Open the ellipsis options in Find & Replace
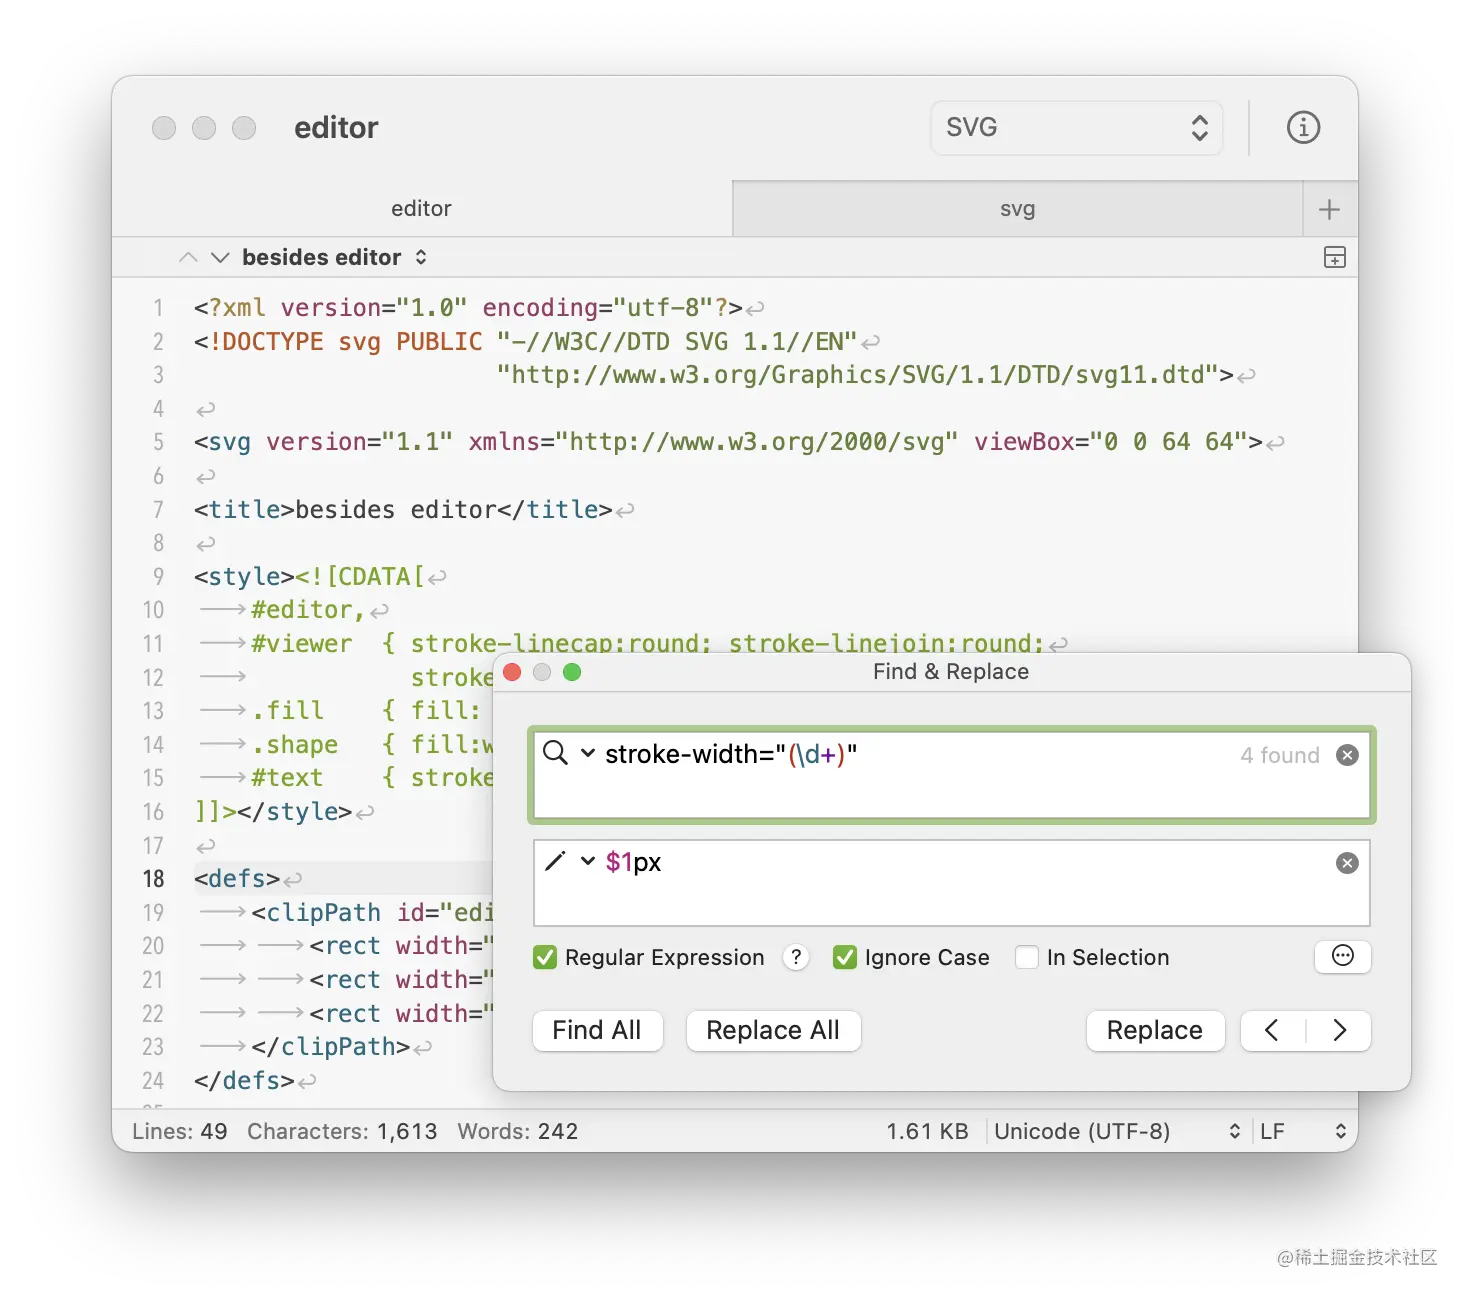Screen dimensions: 1470x1300 tap(1342, 957)
